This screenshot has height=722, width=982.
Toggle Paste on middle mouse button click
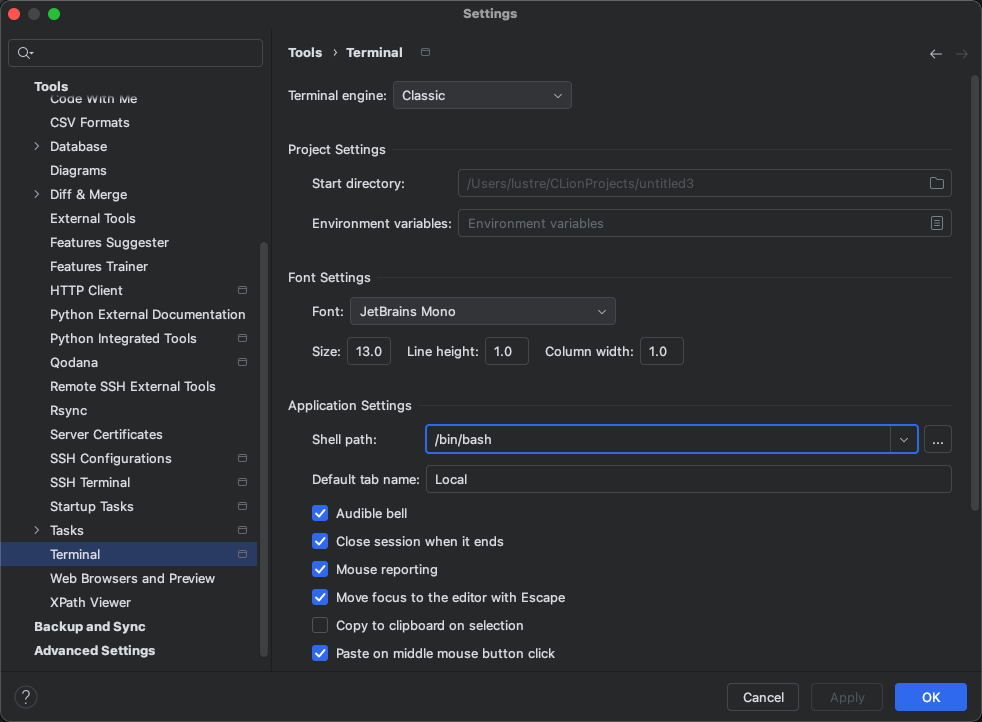[320, 653]
